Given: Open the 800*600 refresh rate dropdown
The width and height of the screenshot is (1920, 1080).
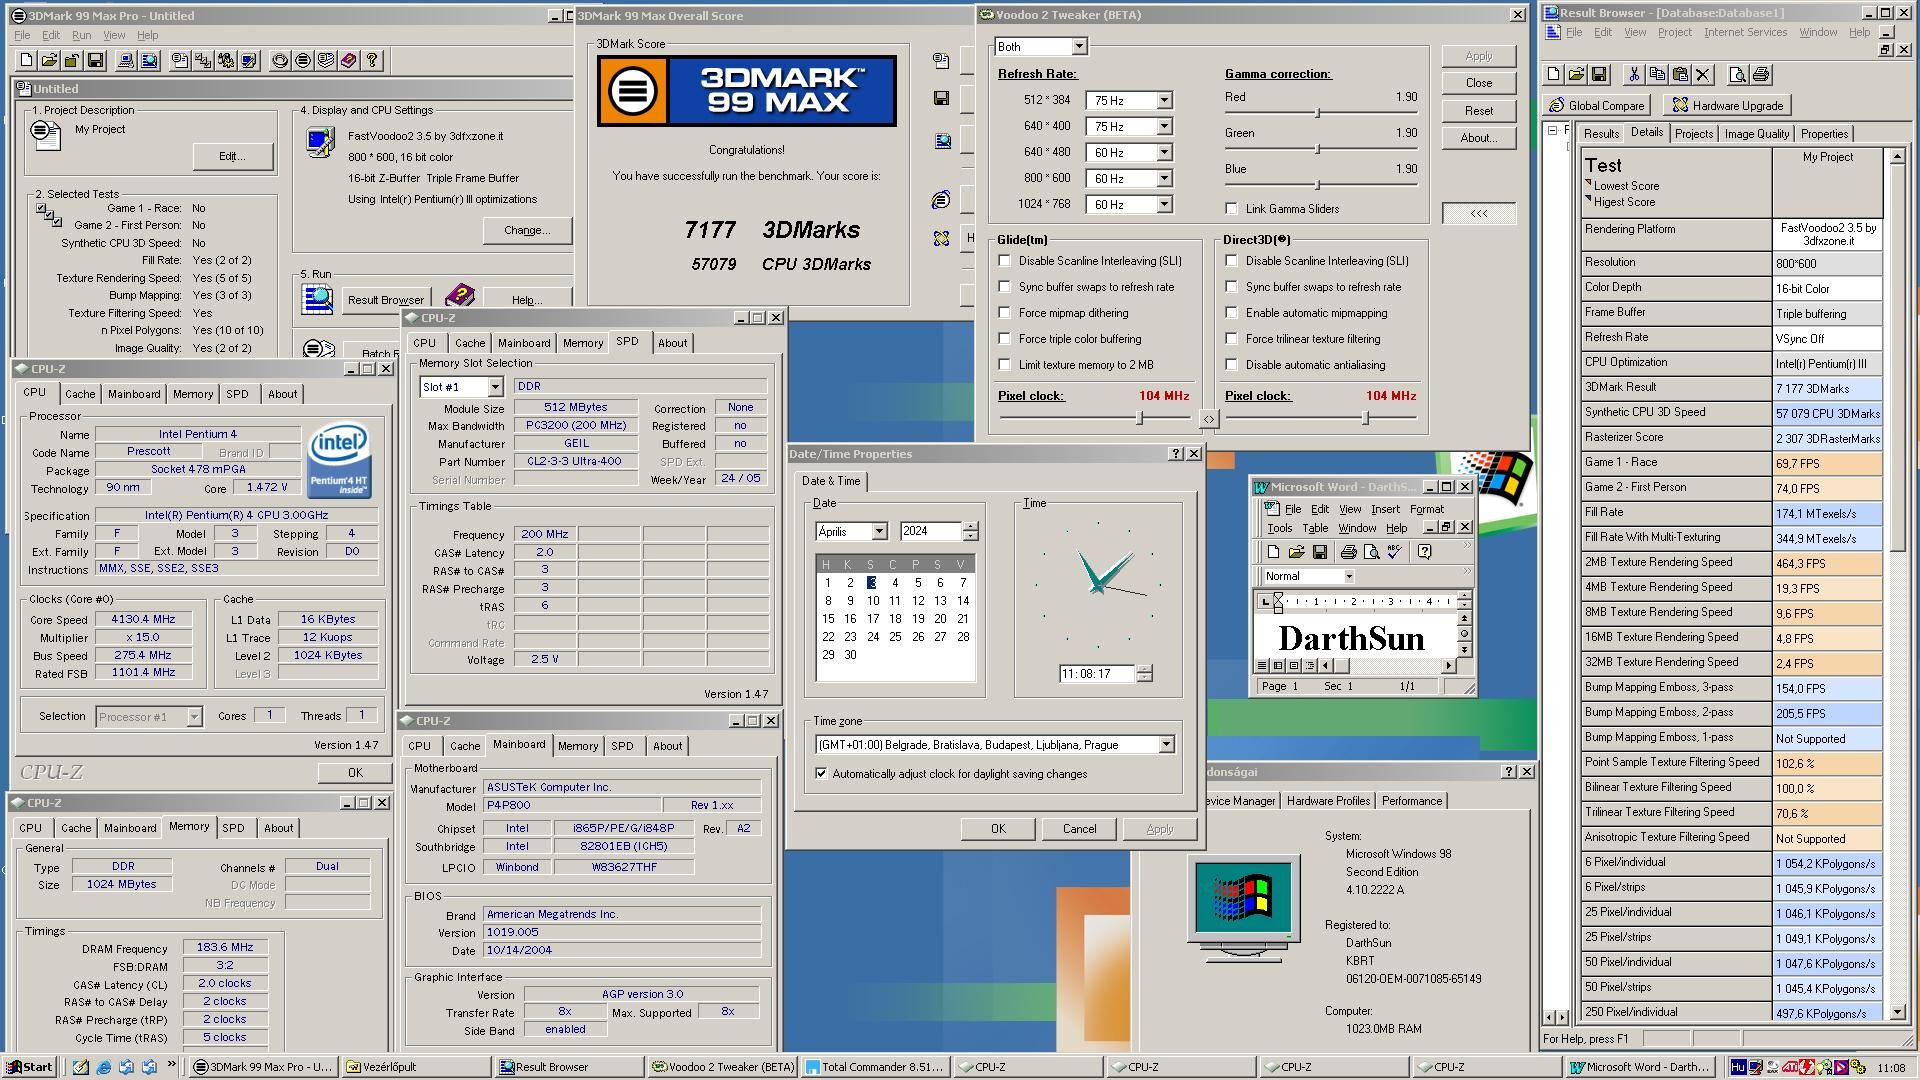Looking at the screenshot, I should 1164,179.
